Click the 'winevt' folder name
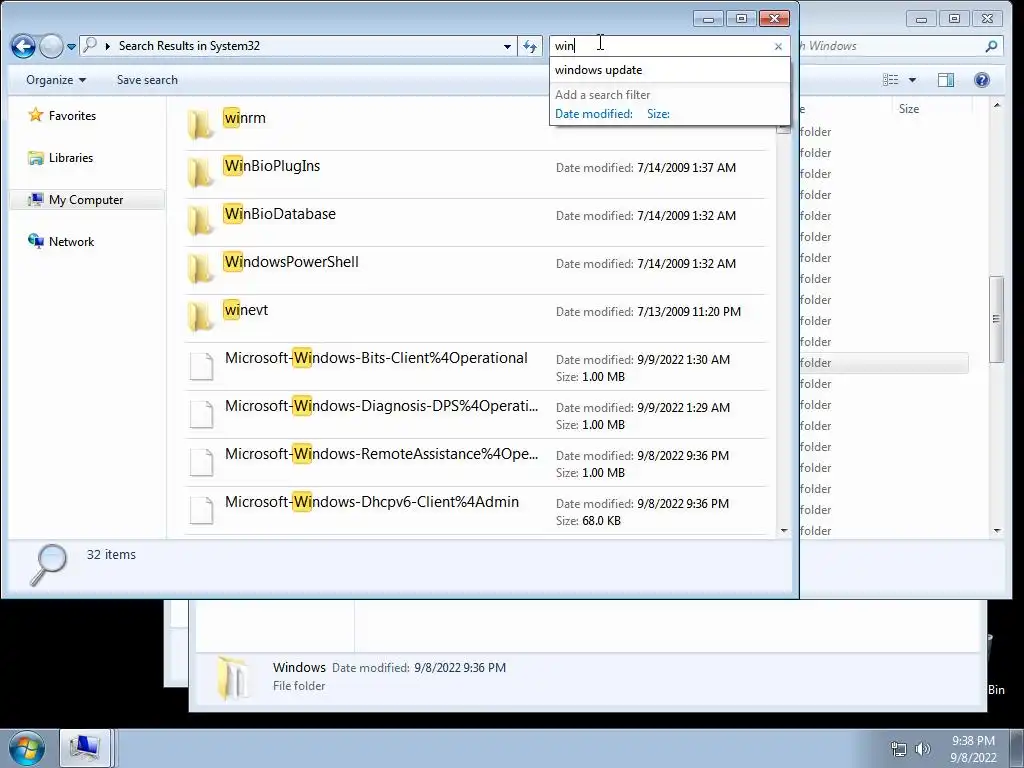Viewport: 1024px width, 768px height. pyautogui.click(x=246, y=310)
